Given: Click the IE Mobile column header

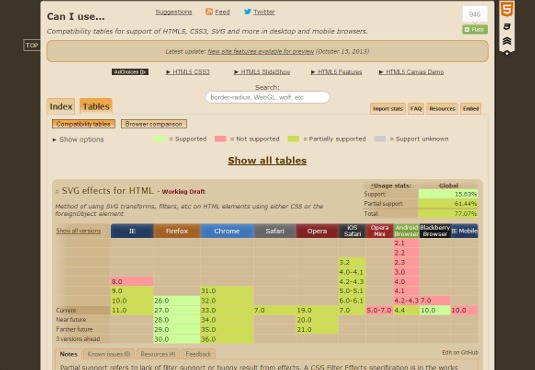Looking at the screenshot, I should pyautogui.click(x=464, y=231).
